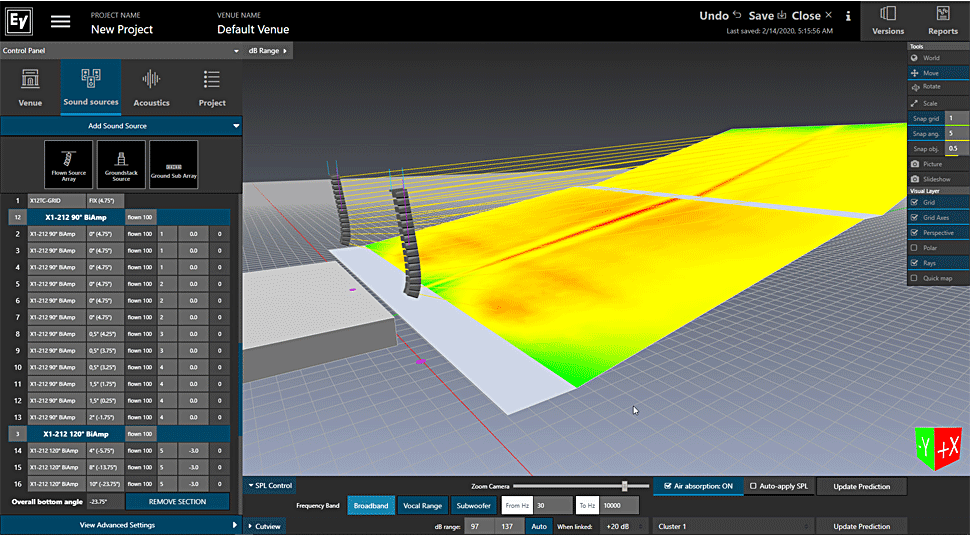Select the X1-212 120° BiAmp section header
Image resolution: width=970 pixels, height=535 pixels.
(76, 434)
